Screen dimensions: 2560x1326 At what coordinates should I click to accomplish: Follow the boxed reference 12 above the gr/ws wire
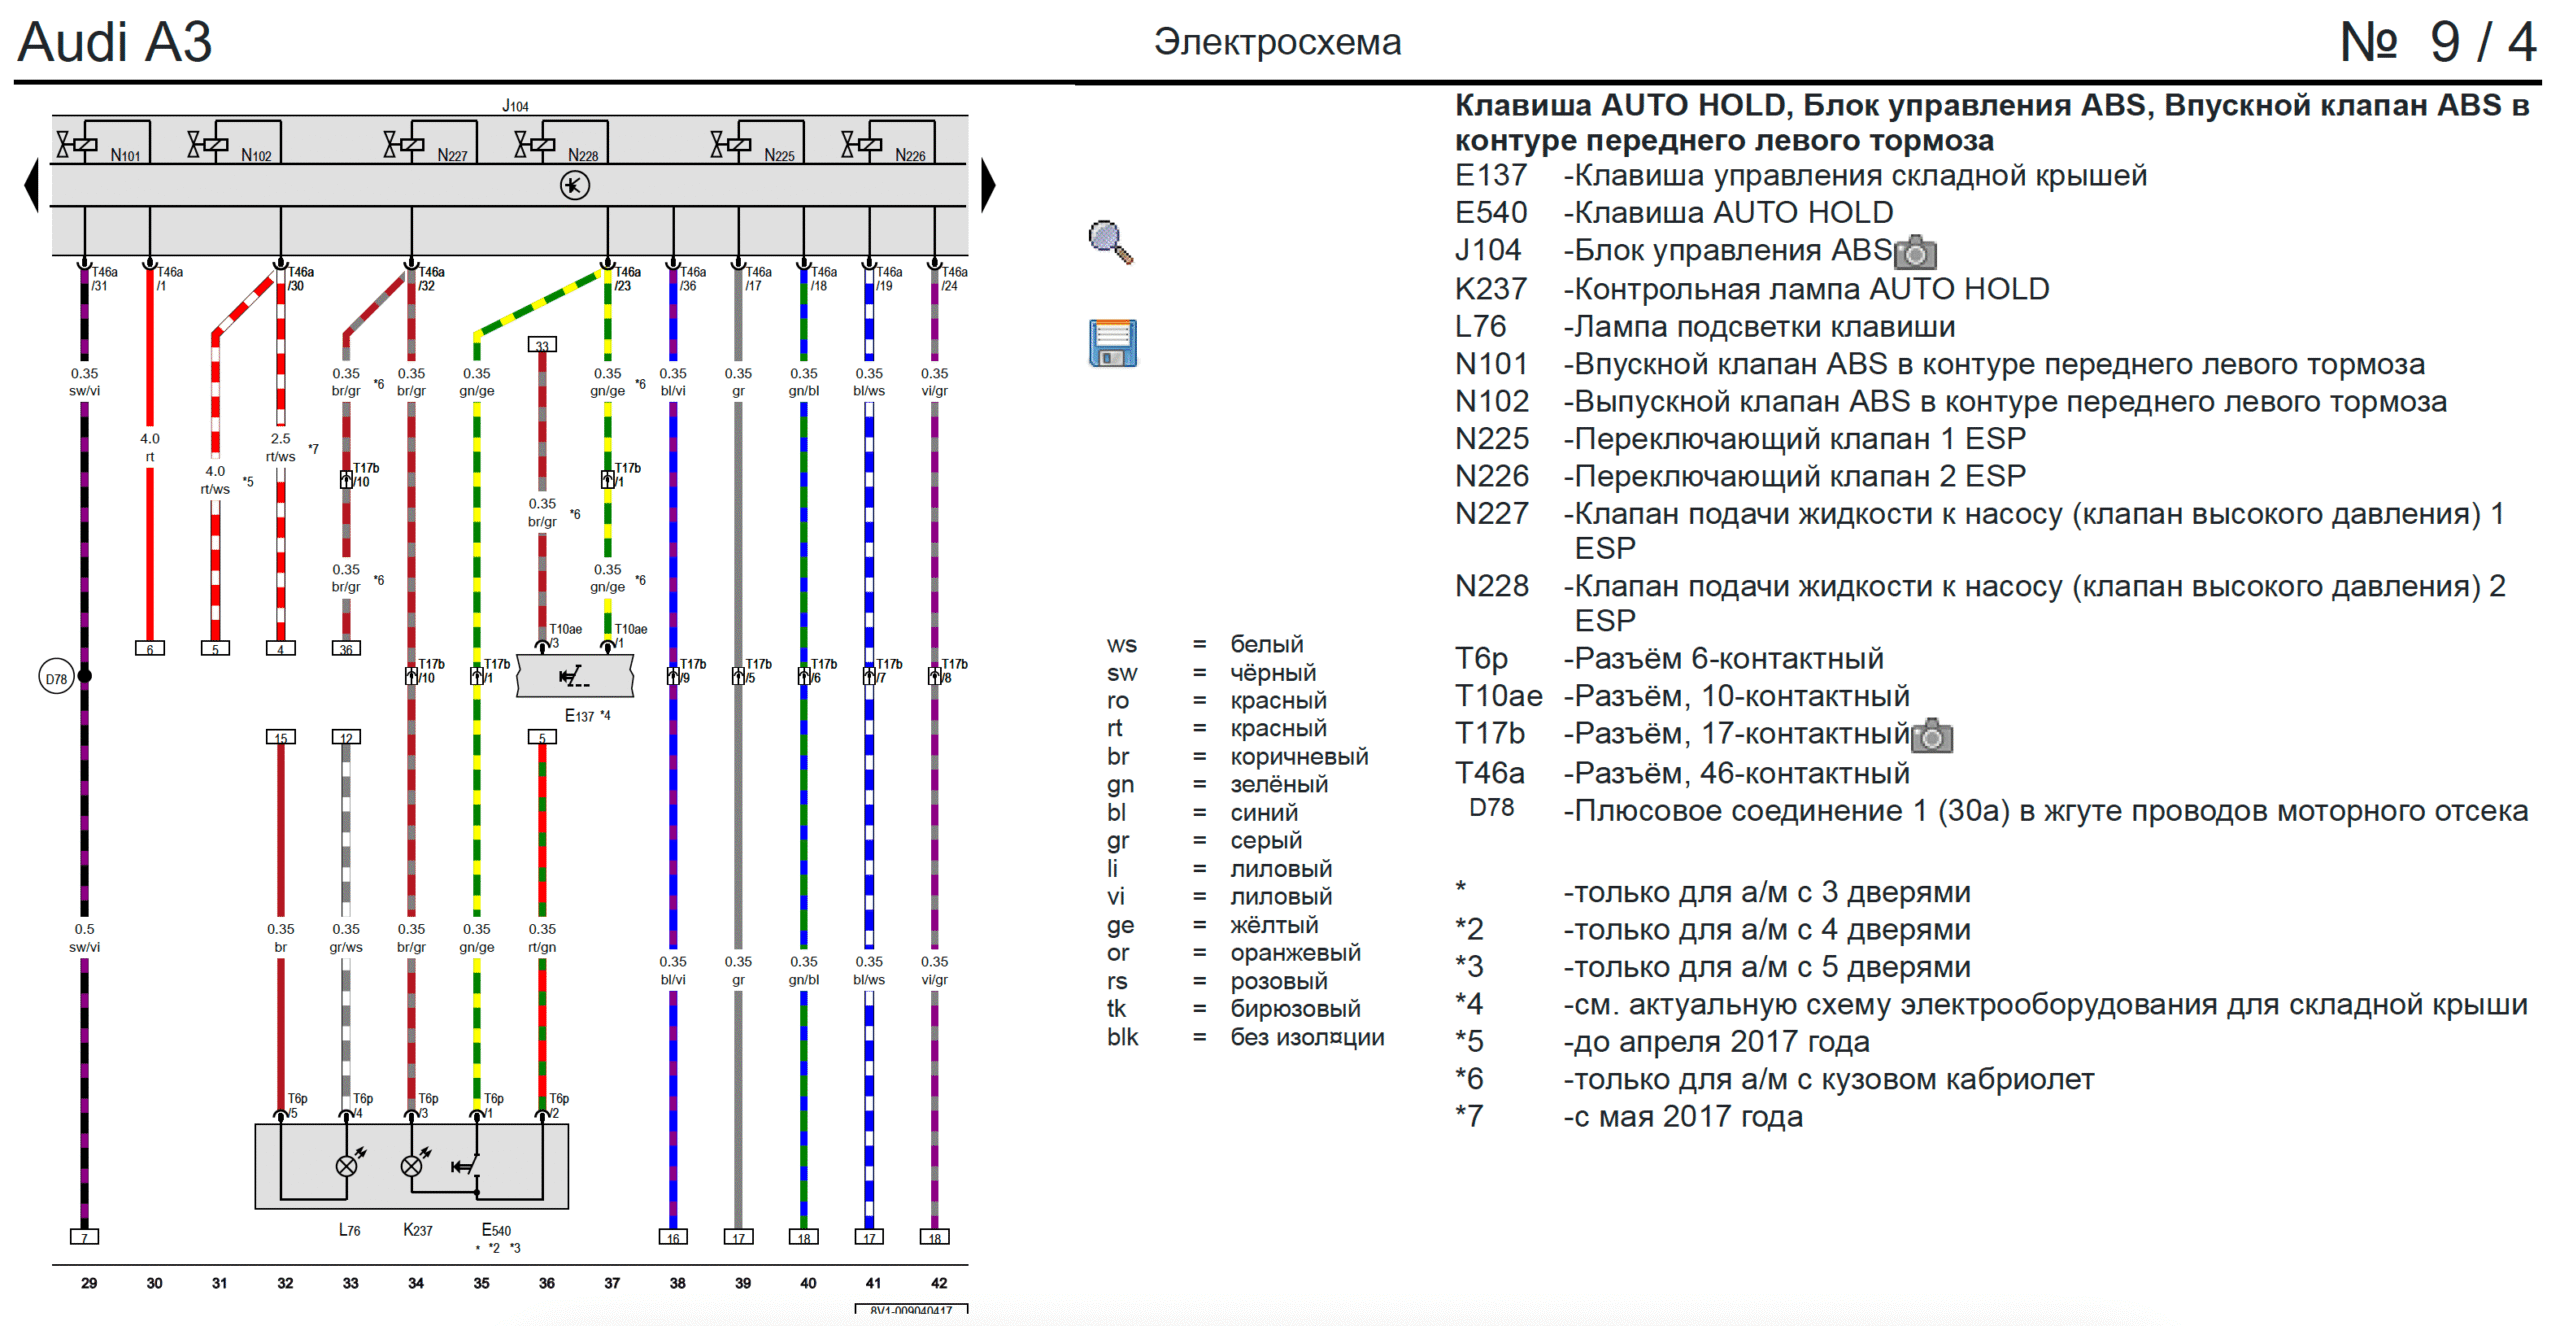[x=346, y=737]
